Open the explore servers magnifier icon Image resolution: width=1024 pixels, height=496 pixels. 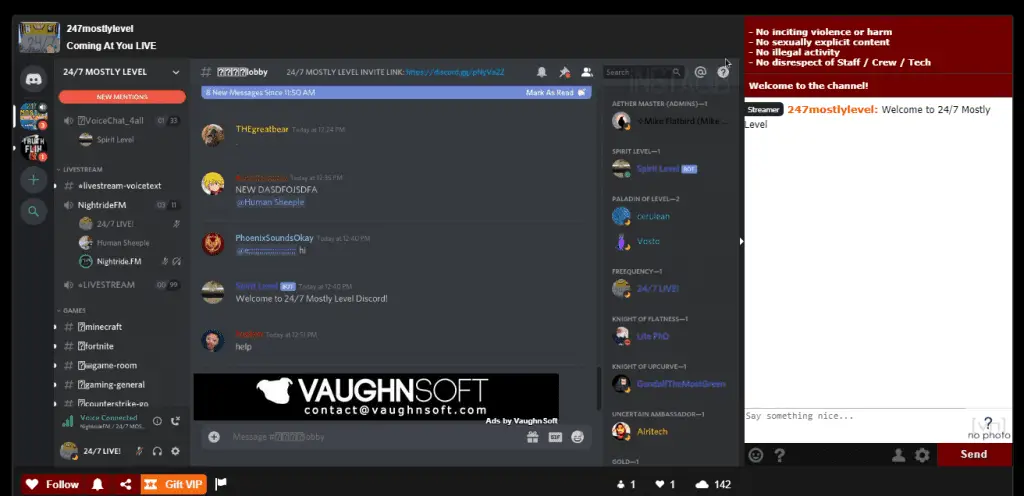(33, 211)
